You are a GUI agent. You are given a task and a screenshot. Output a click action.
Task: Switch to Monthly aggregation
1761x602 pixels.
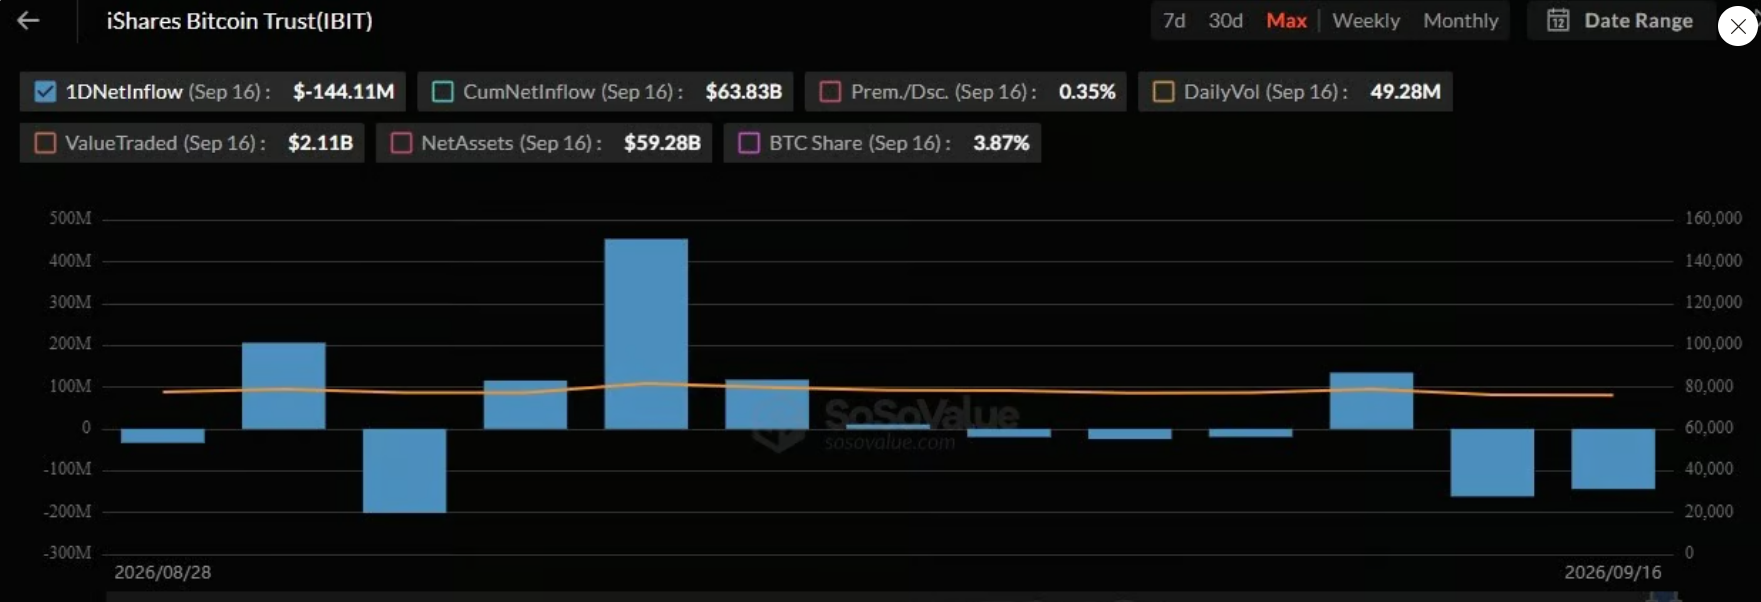pos(1461,20)
